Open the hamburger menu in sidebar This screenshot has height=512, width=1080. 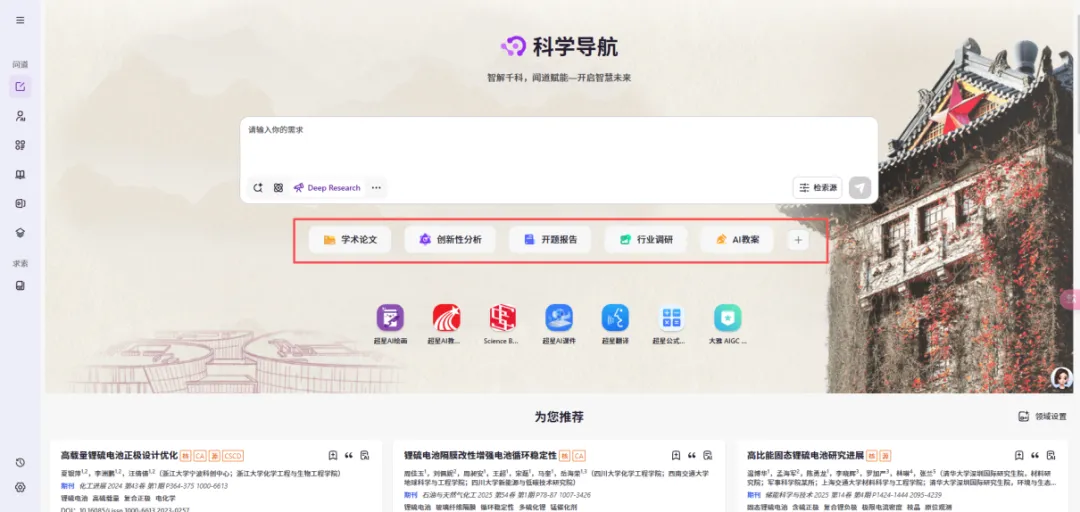coord(20,20)
